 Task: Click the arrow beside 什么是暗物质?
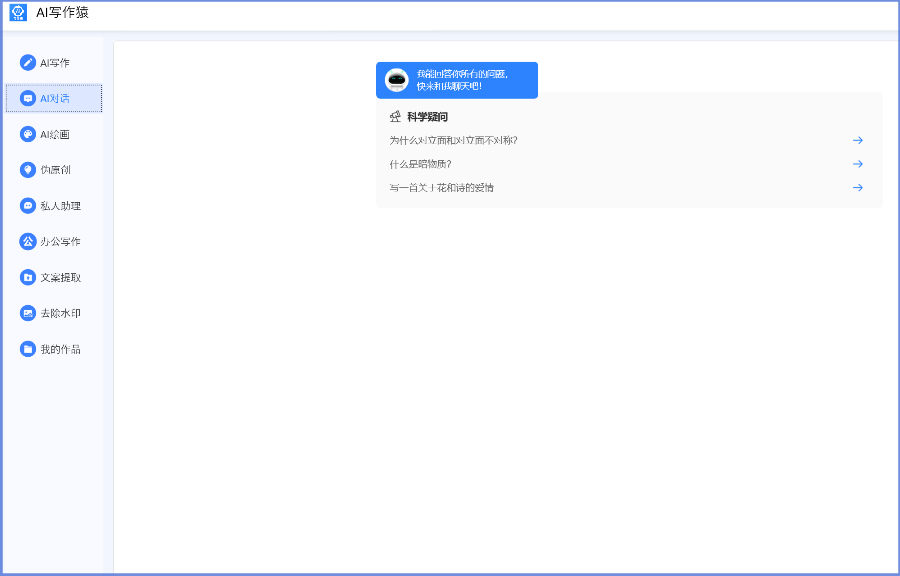pos(857,164)
